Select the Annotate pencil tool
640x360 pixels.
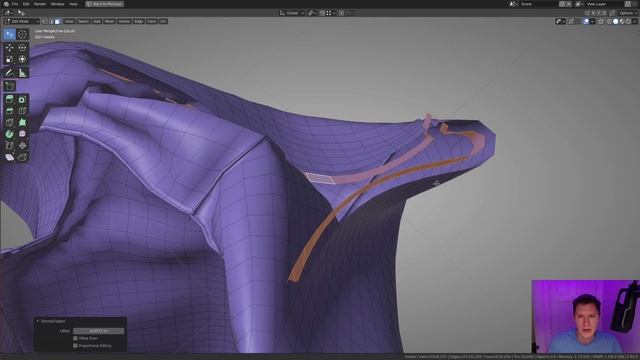click(x=9, y=73)
